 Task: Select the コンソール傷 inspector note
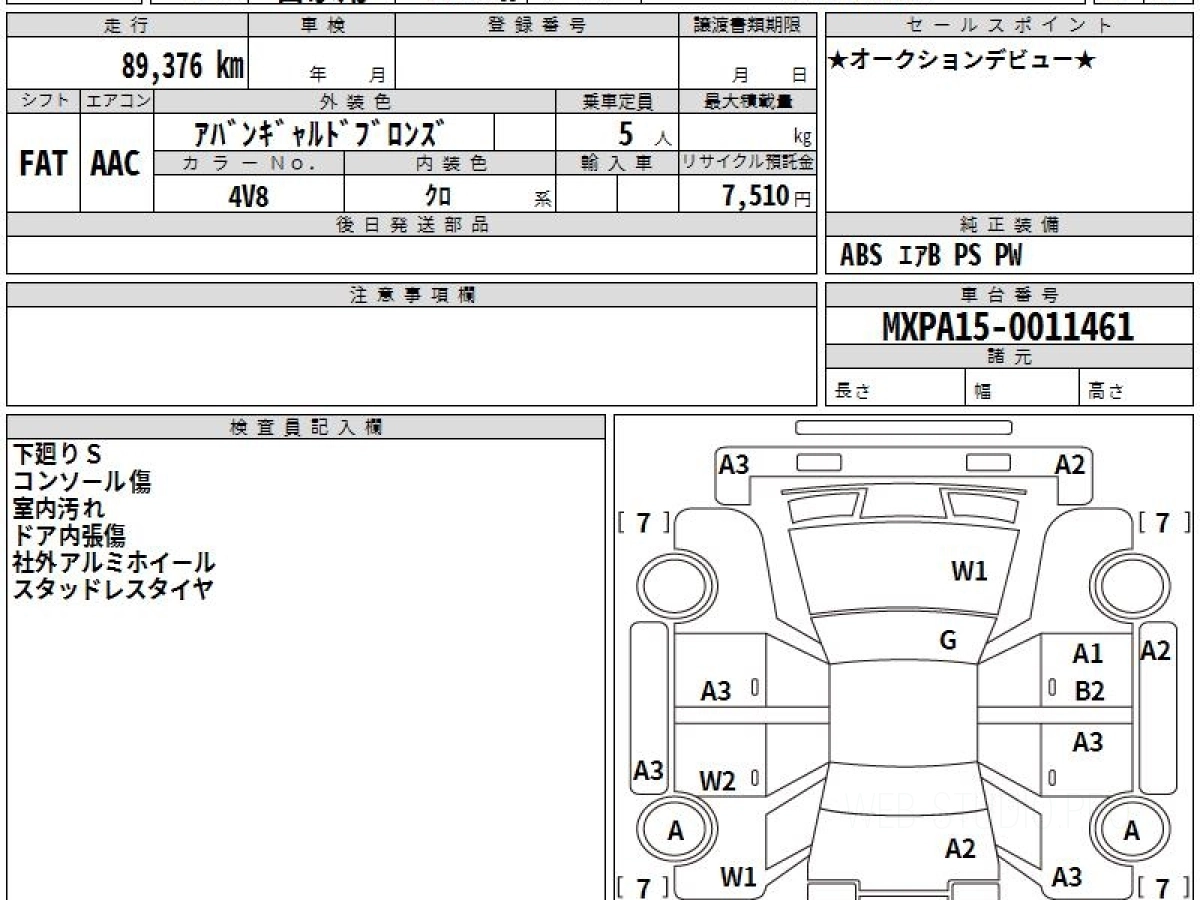click(82, 481)
